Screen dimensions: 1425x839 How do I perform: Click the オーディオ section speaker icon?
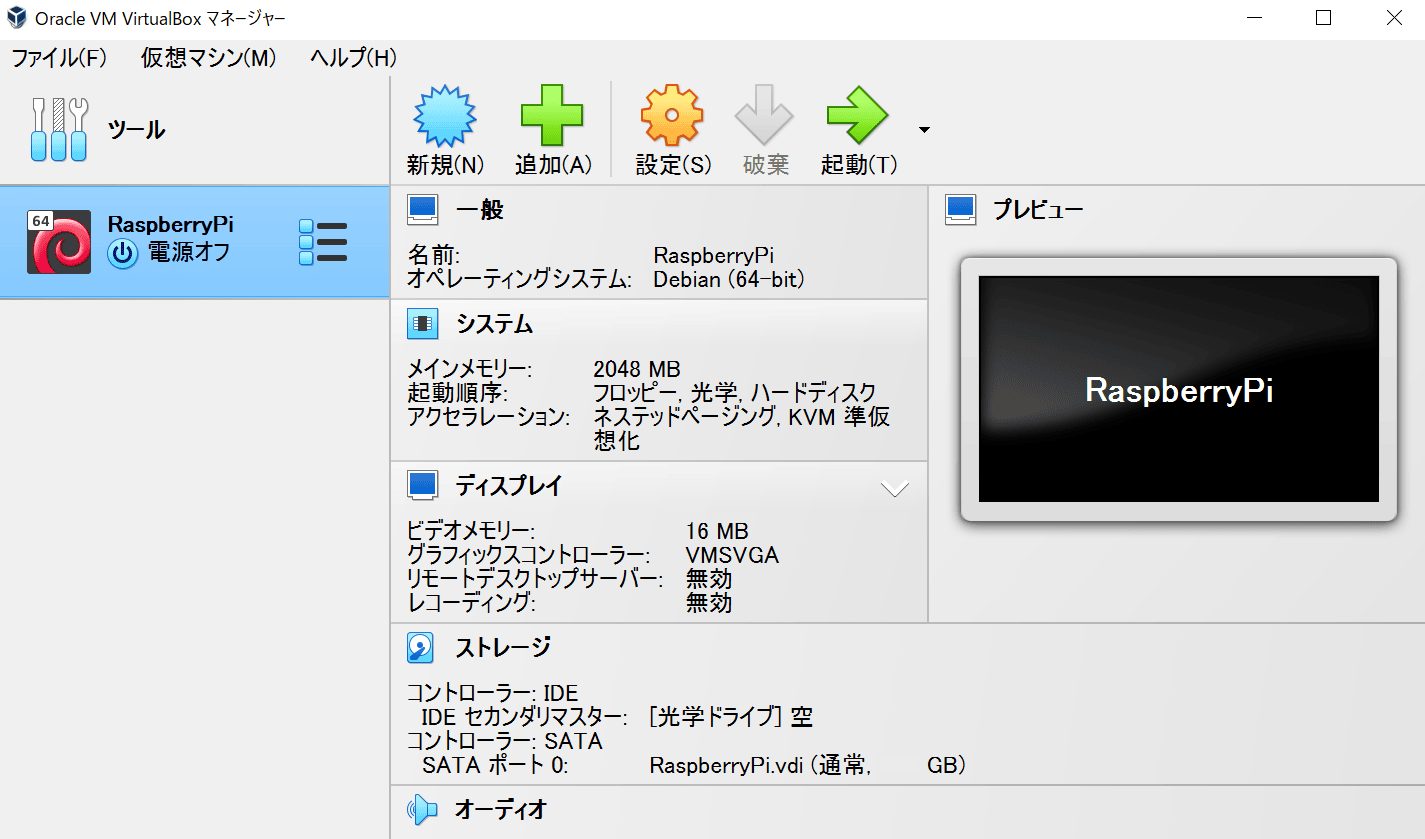click(x=422, y=809)
